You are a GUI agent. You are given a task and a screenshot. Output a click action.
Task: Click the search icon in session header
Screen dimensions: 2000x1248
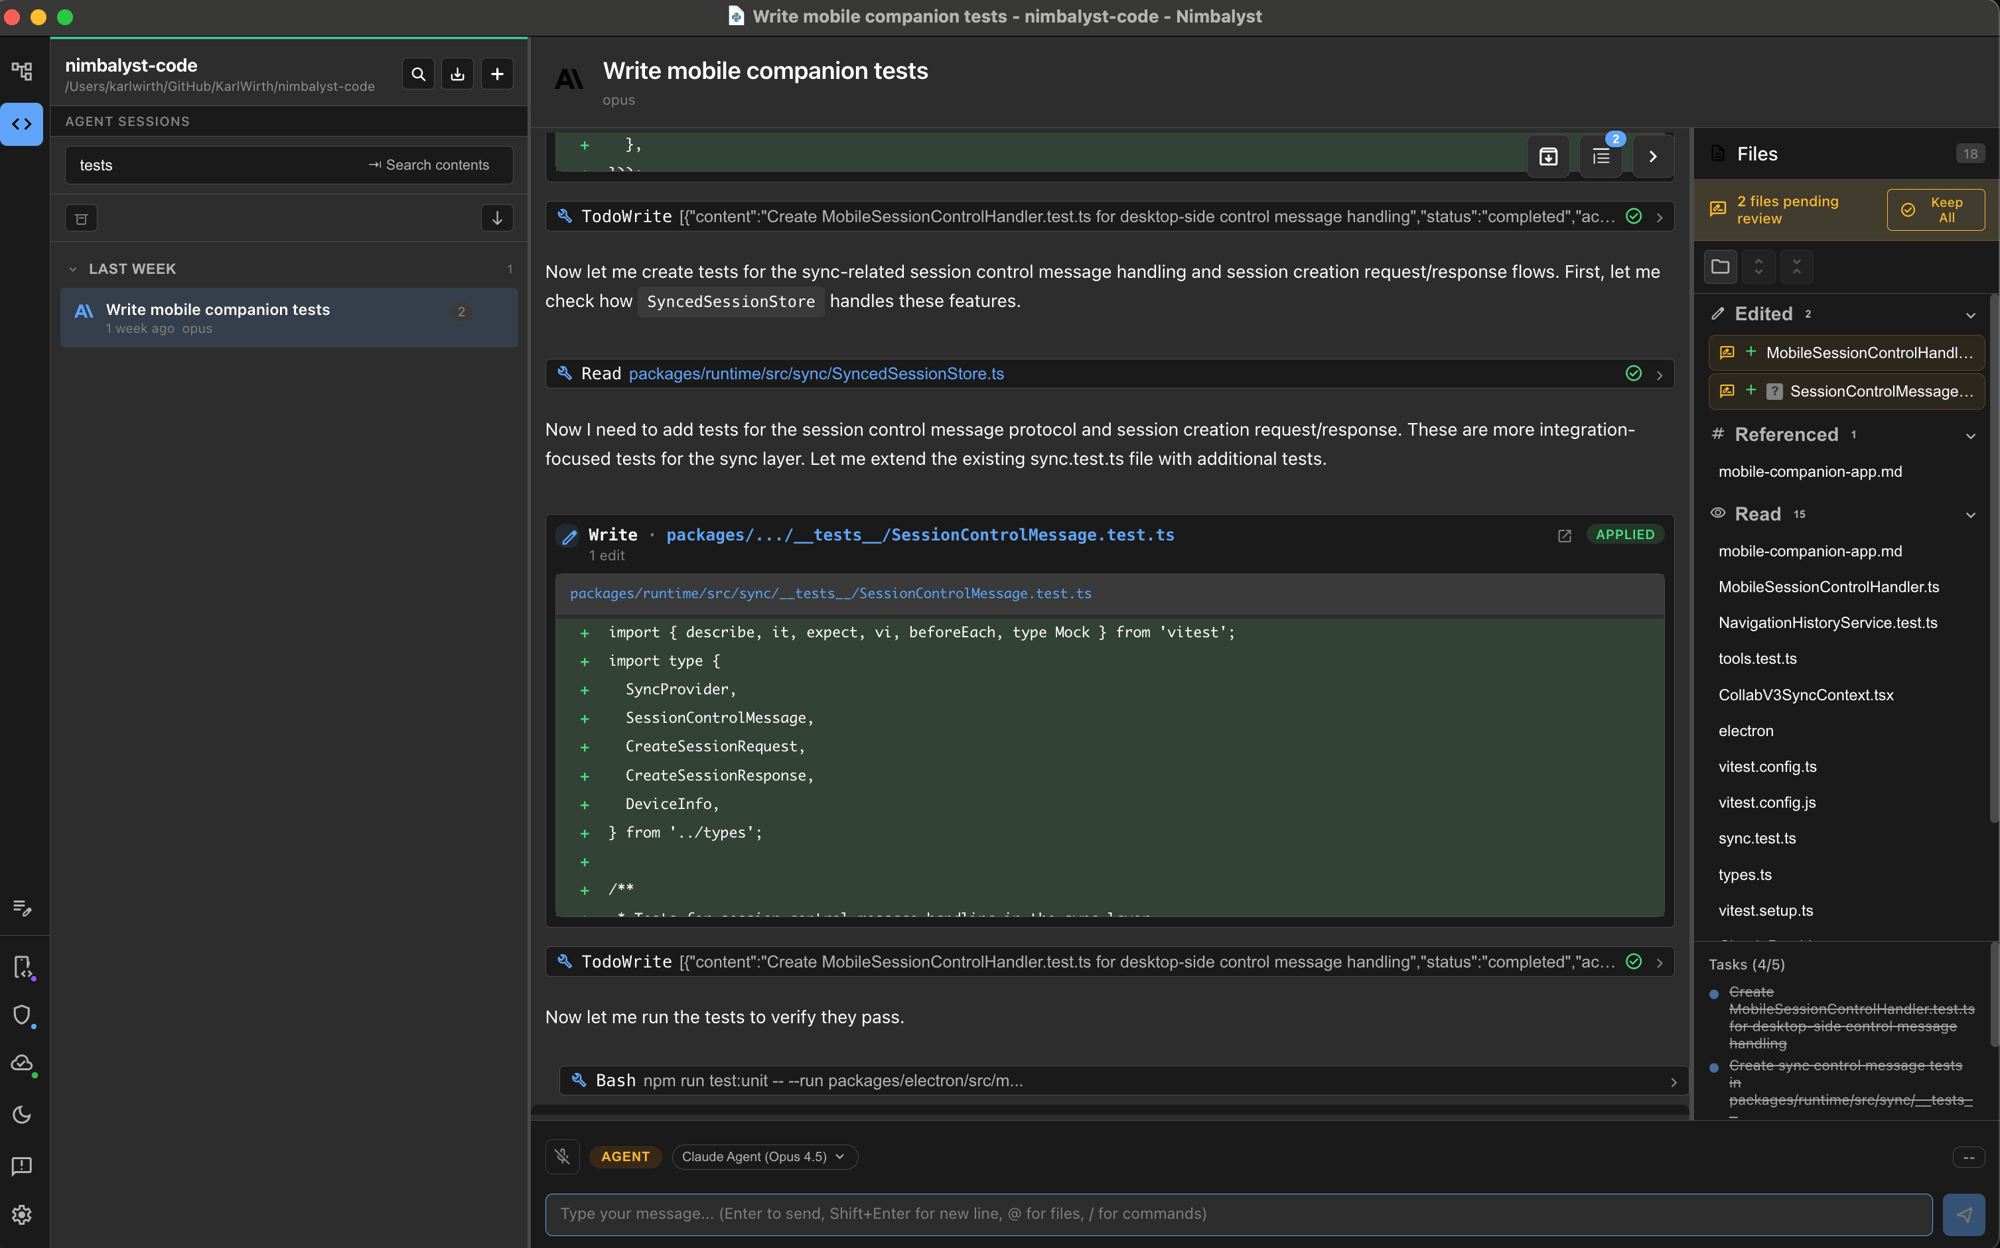click(x=418, y=74)
